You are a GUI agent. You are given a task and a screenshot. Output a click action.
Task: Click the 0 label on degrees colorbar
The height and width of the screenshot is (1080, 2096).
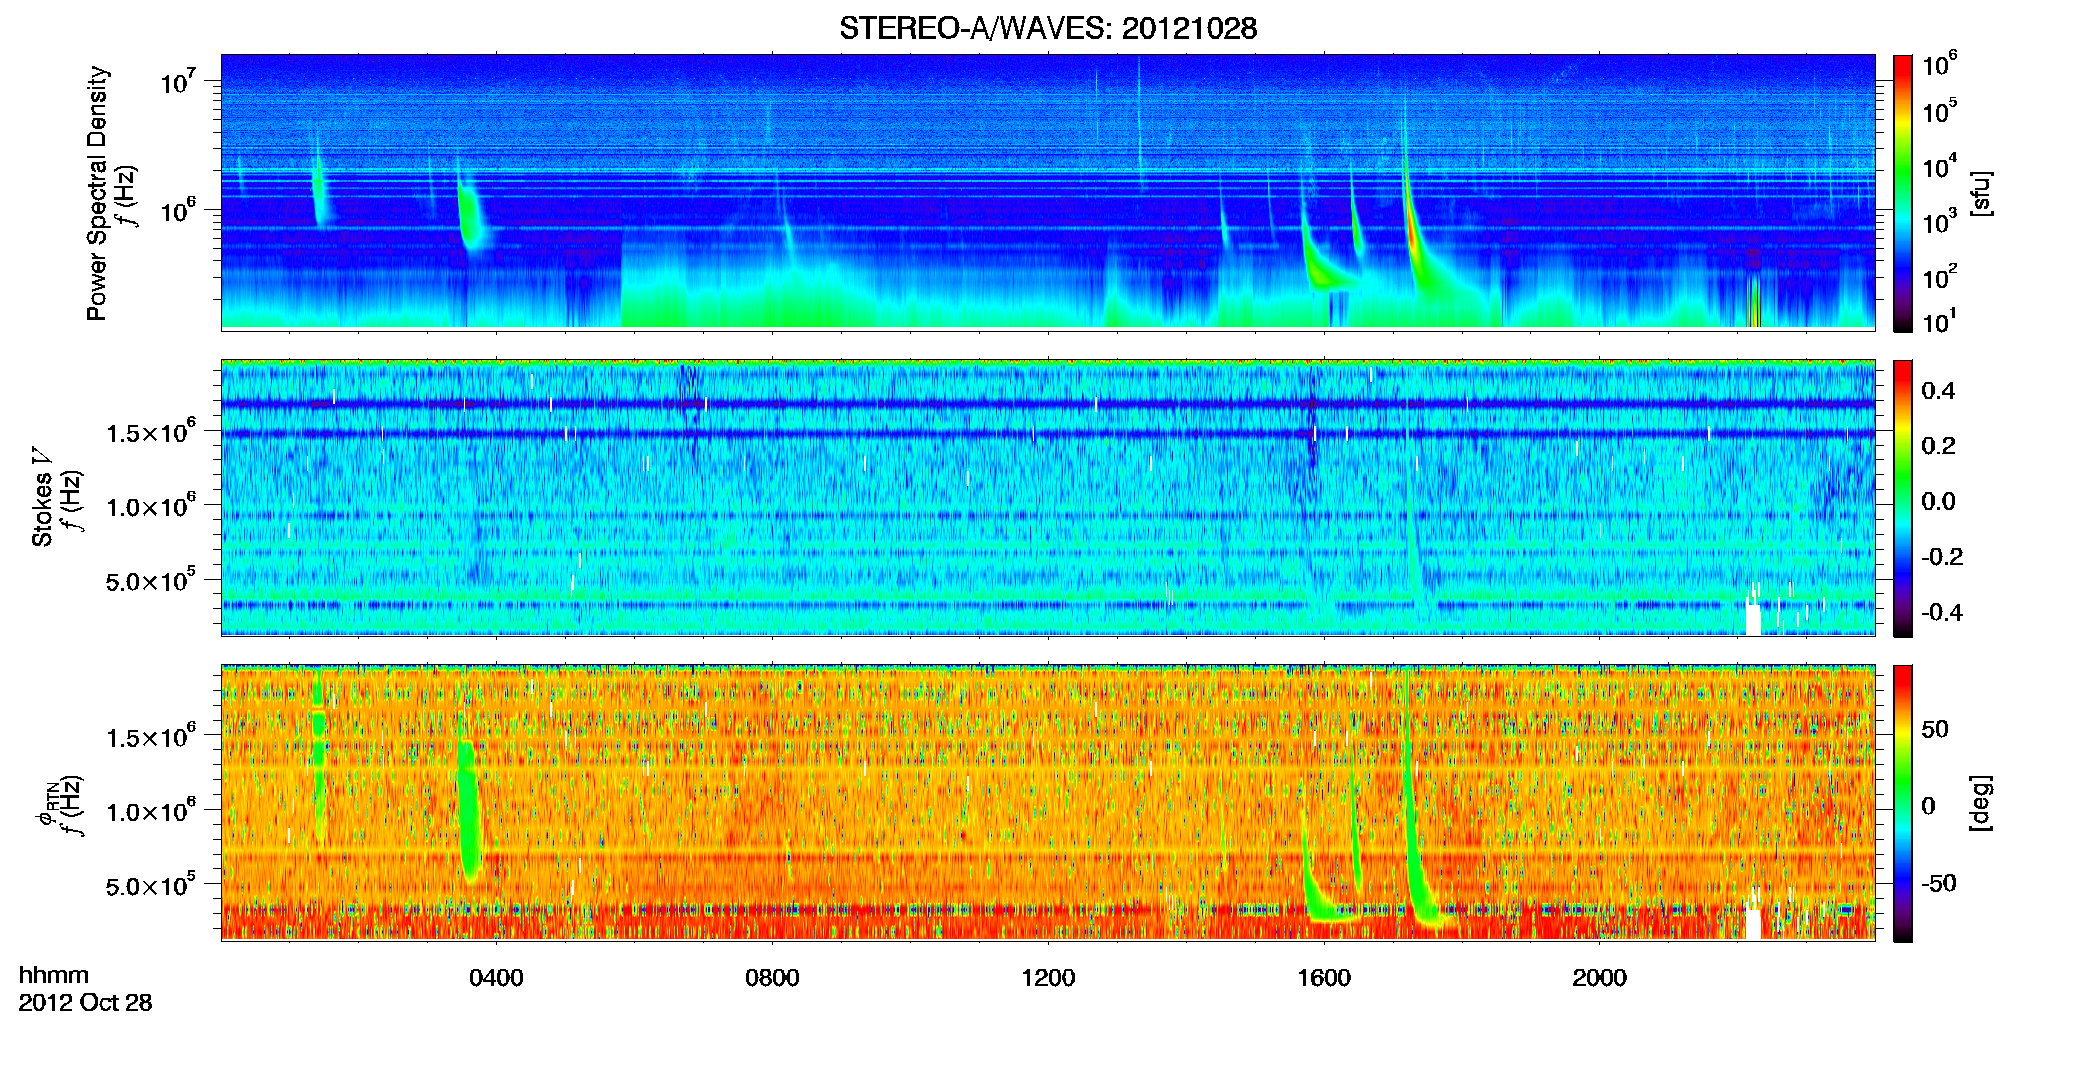(x=1928, y=806)
